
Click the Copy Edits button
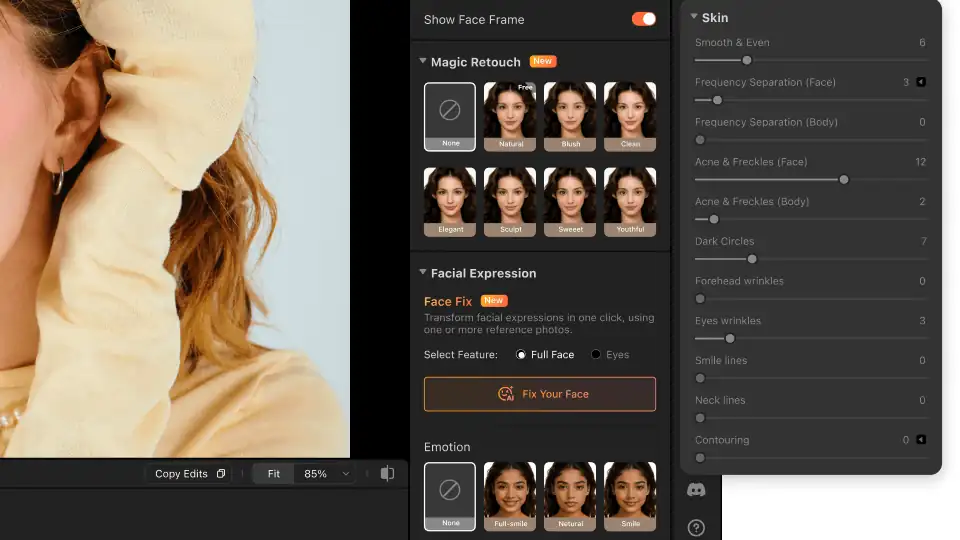(x=190, y=474)
